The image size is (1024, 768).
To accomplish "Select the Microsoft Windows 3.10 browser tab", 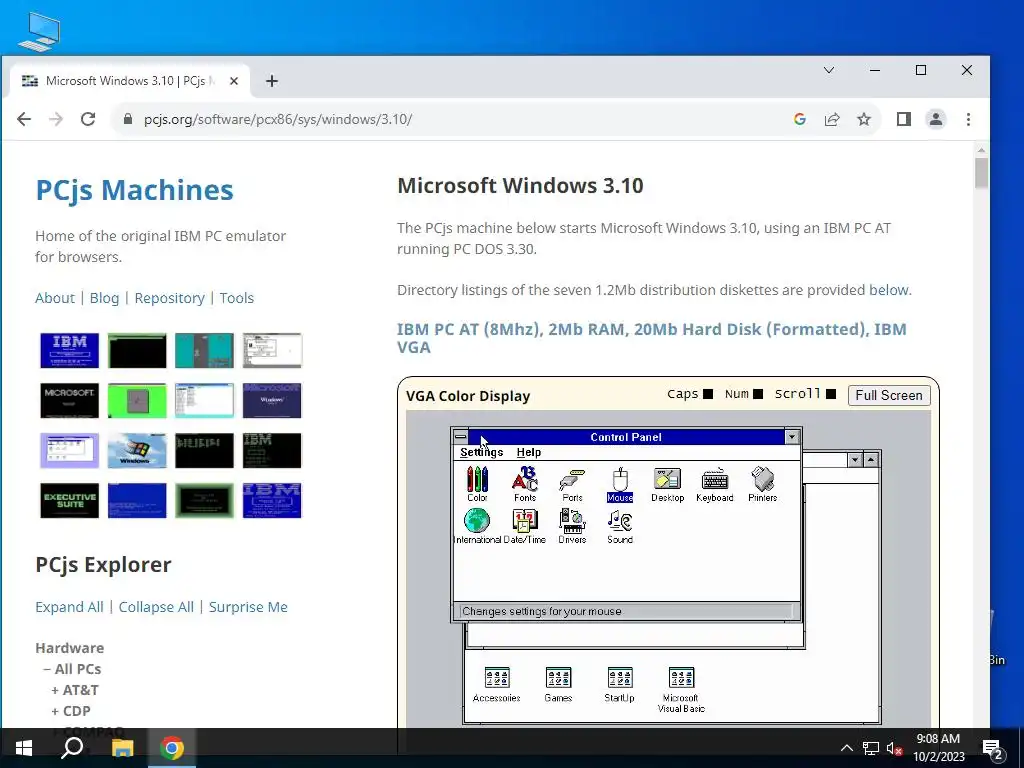I will tap(129, 81).
